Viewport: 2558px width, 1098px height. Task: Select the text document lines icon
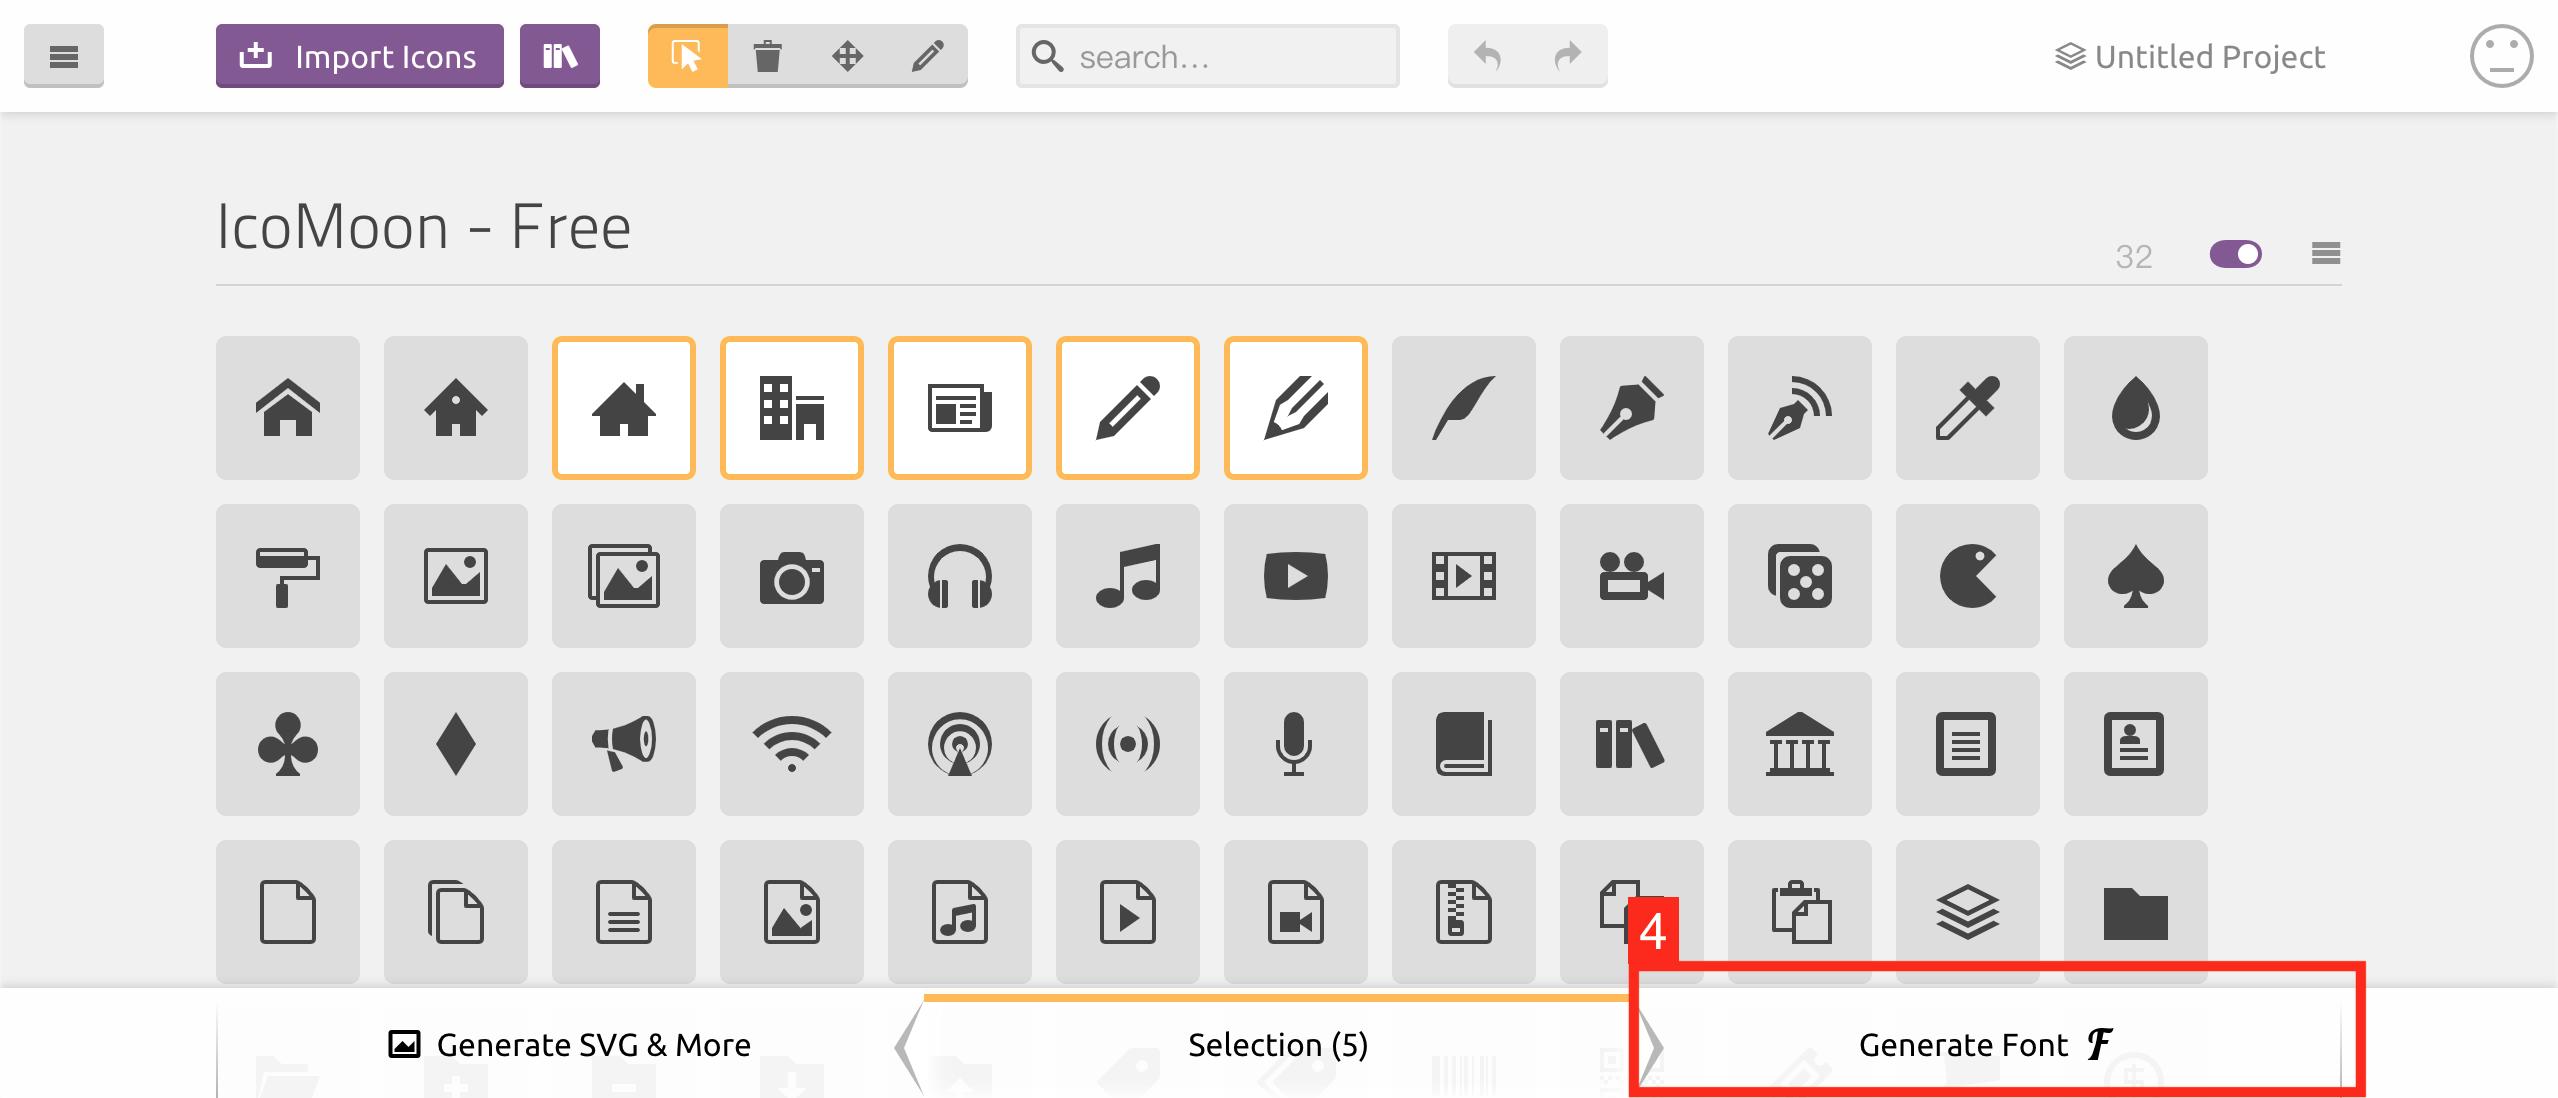tap(1968, 744)
